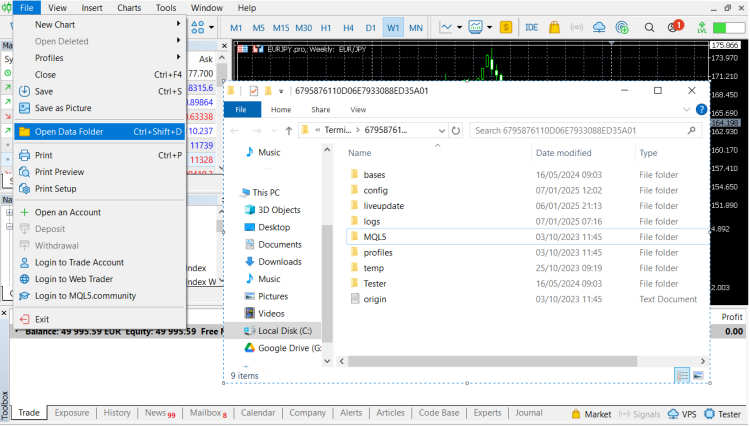Viewport: 750px width, 426px height.
Task: Select the W1 weekly timeframe
Action: tap(393, 27)
